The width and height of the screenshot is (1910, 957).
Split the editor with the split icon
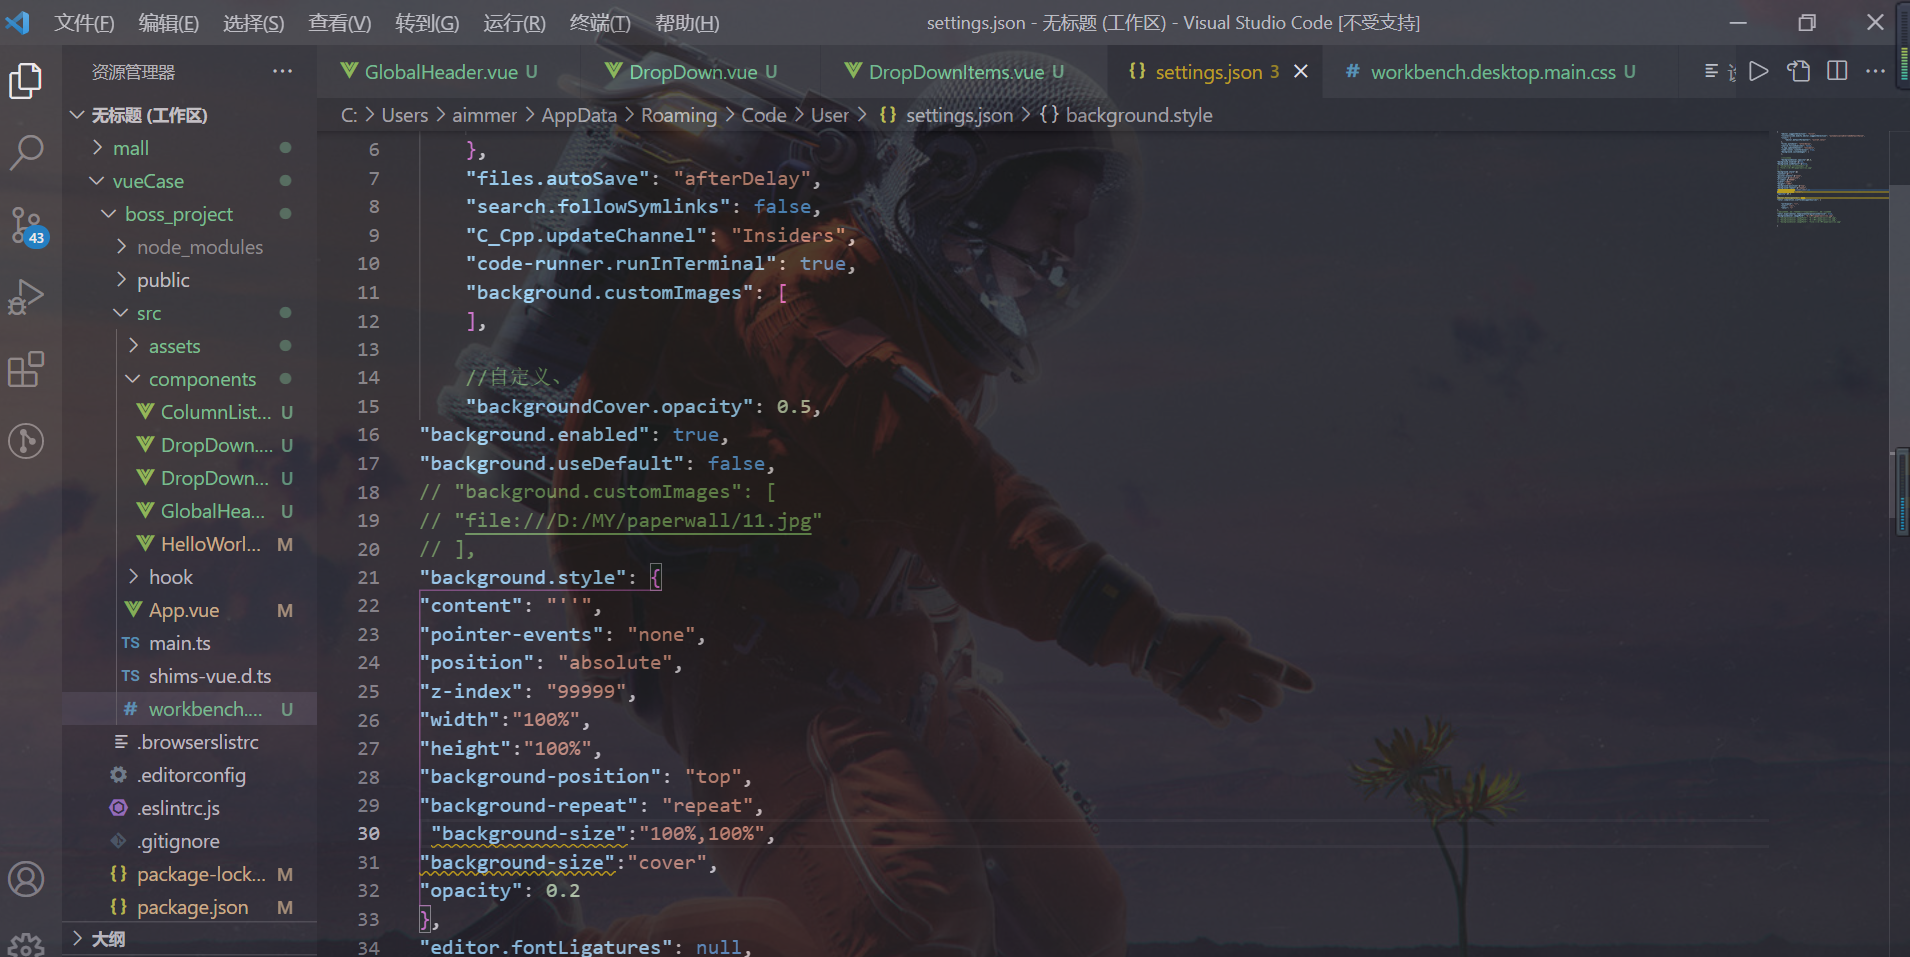click(1839, 71)
